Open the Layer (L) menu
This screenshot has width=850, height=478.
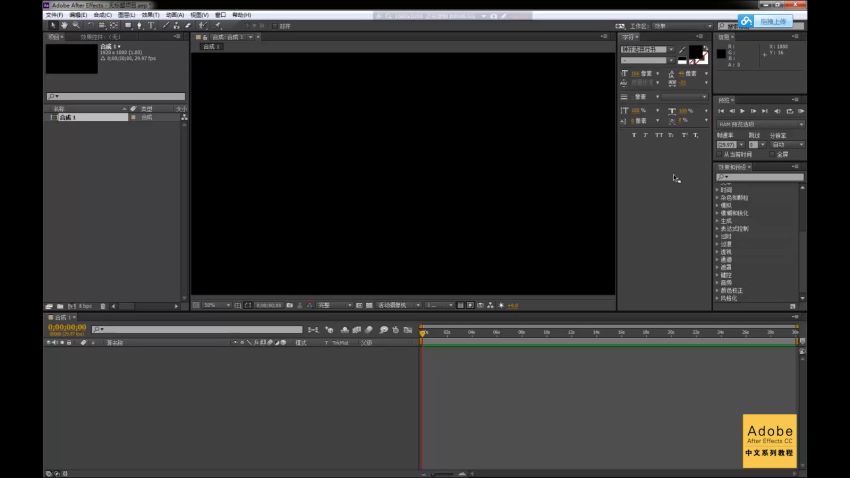coord(126,15)
